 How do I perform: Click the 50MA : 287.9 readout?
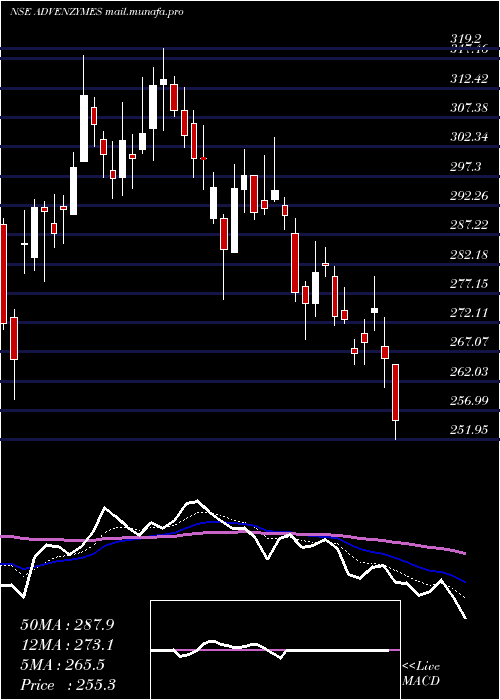(x=67, y=625)
